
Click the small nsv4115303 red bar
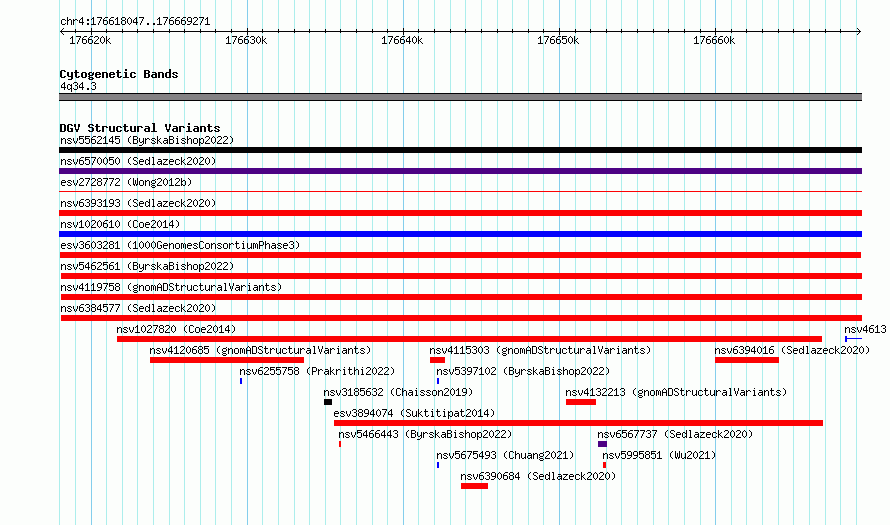coord(437,360)
